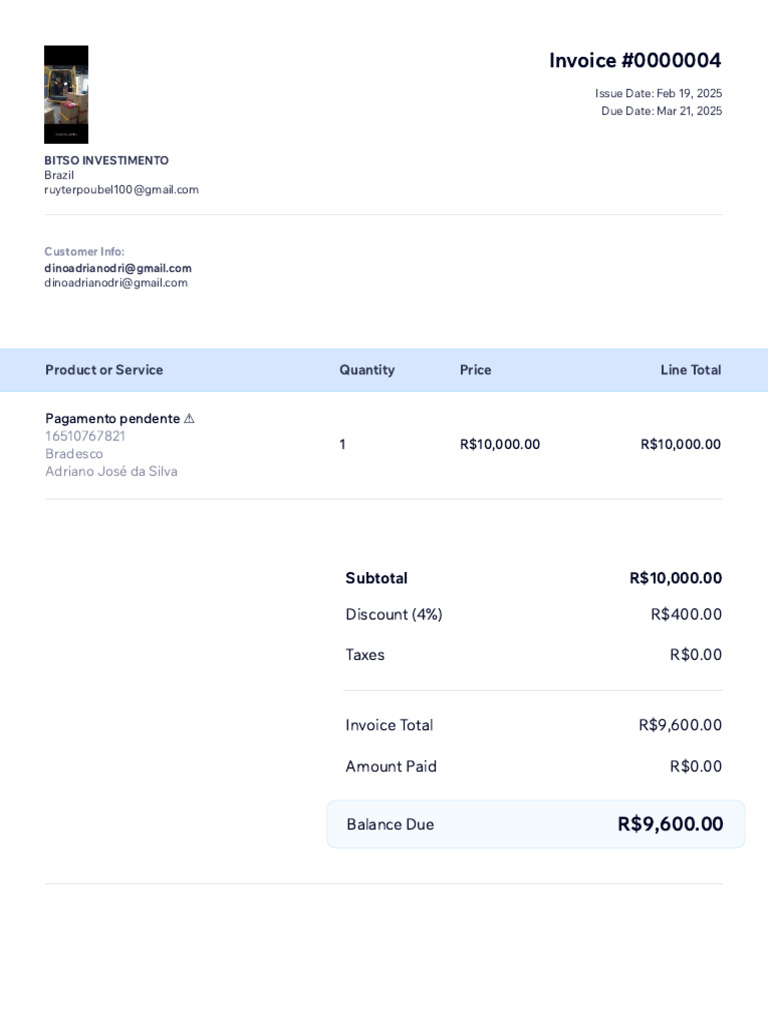This screenshot has height=1024, width=768.
Task: Click the Subtotal amount R$10,000.00
Action: (x=676, y=578)
